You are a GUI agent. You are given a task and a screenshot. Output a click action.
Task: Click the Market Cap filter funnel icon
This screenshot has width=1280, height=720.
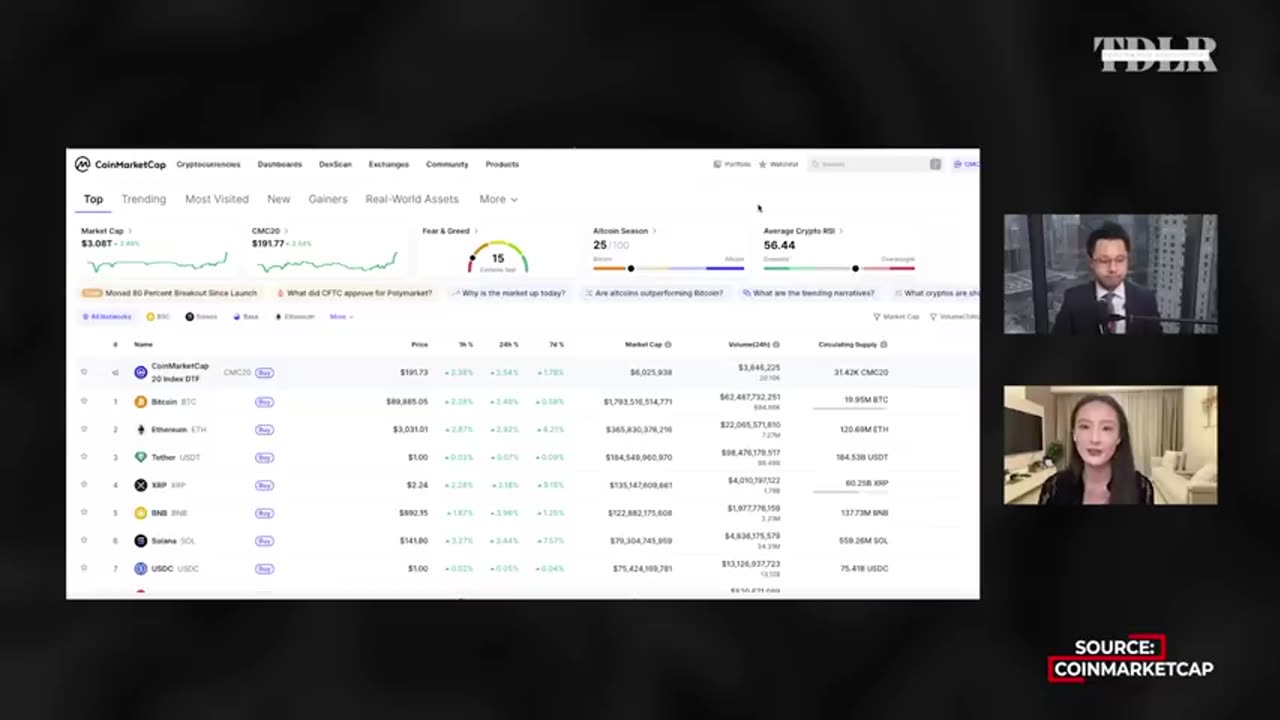click(877, 317)
